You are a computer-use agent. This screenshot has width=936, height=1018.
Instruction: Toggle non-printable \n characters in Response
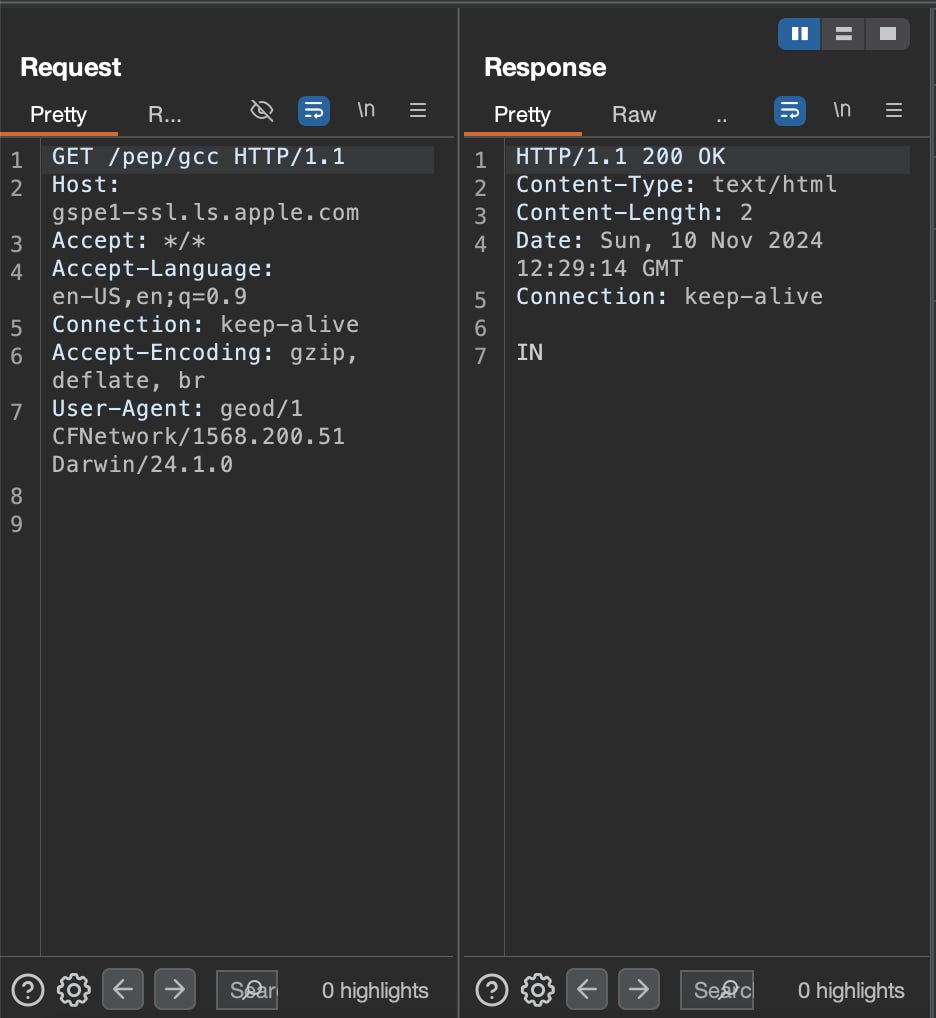coord(842,110)
